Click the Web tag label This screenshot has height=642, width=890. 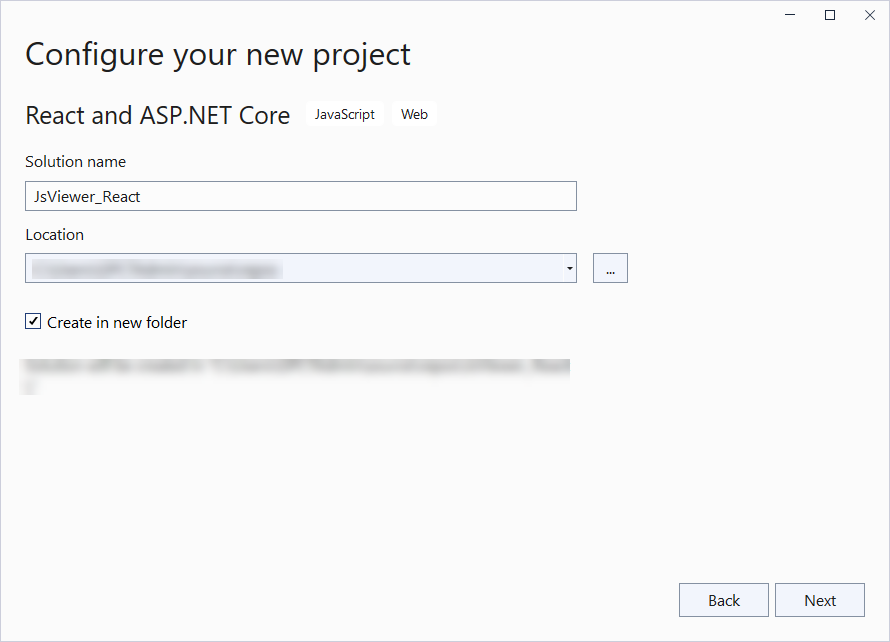[x=414, y=115]
